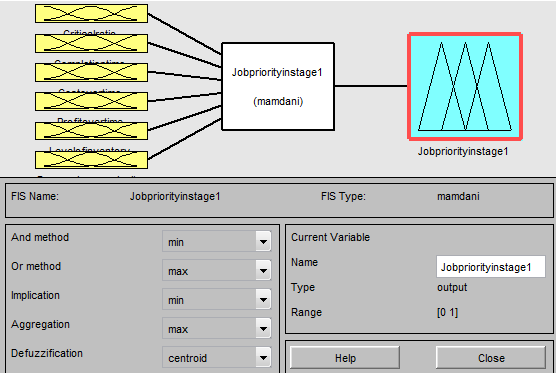
Task: Select the input variable box above the Completiontime label
Action: pyautogui.click(x=91, y=43)
